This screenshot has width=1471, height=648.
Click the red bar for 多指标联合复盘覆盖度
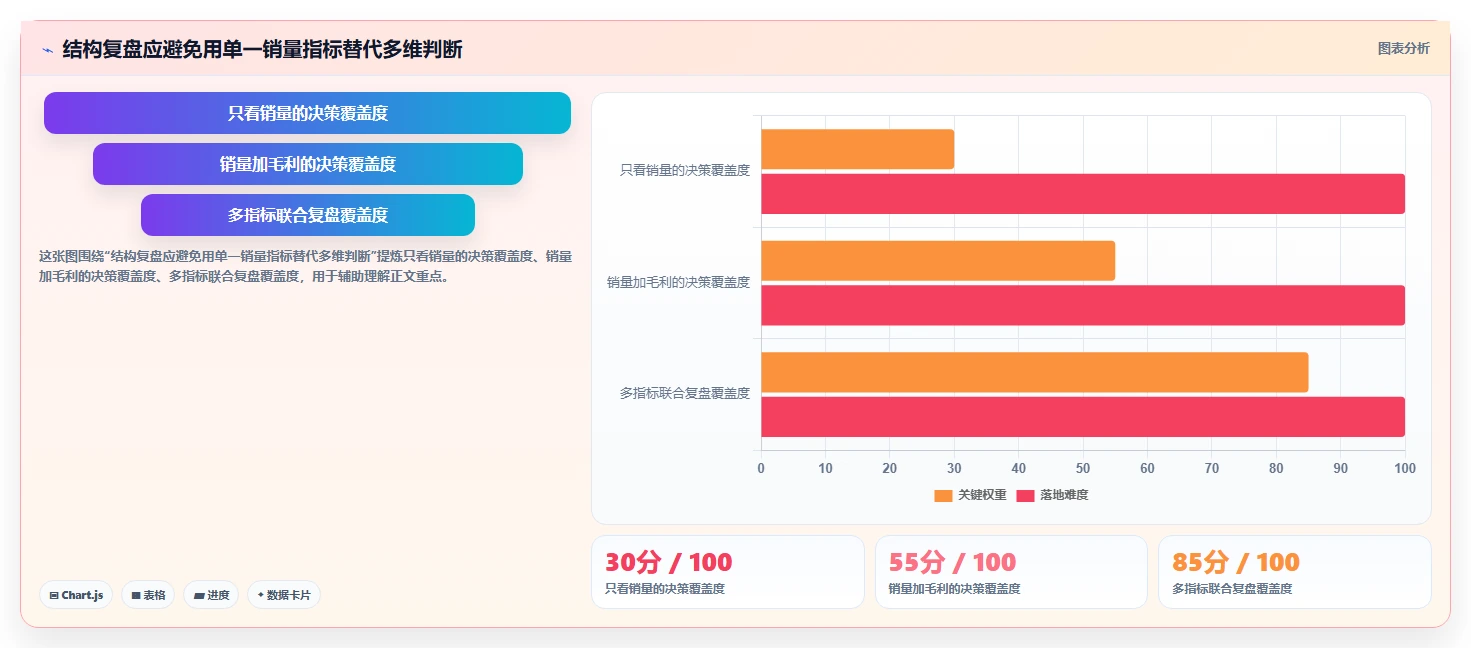[x=1083, y=417]
